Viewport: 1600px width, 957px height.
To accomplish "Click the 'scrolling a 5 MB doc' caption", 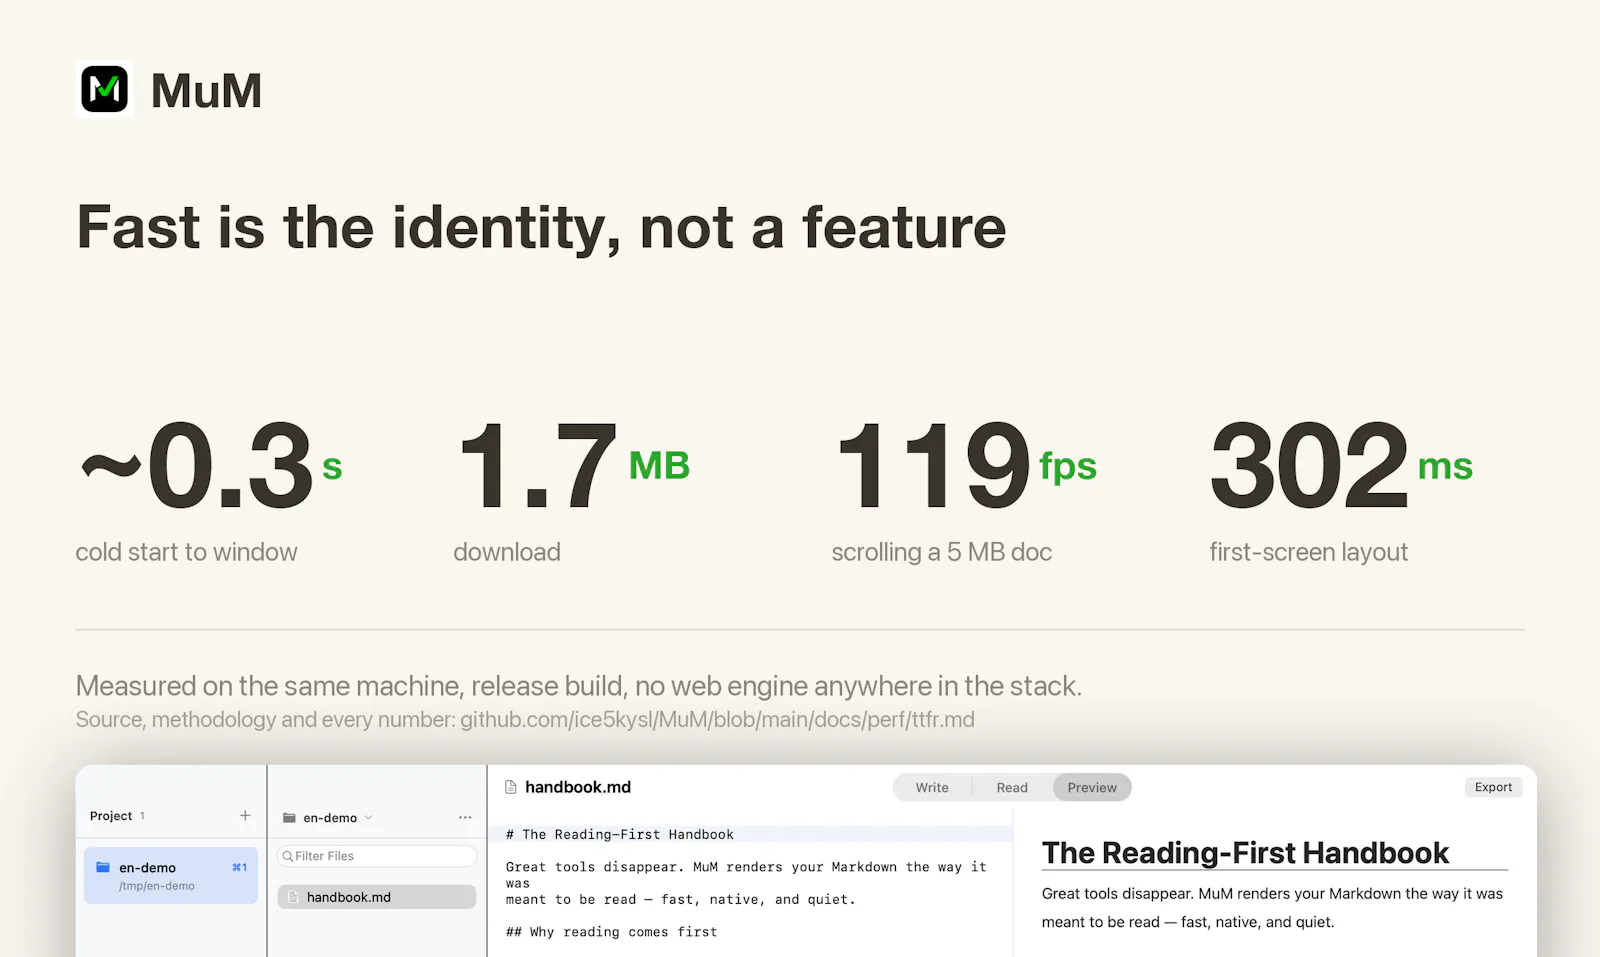I will (942, 552).
